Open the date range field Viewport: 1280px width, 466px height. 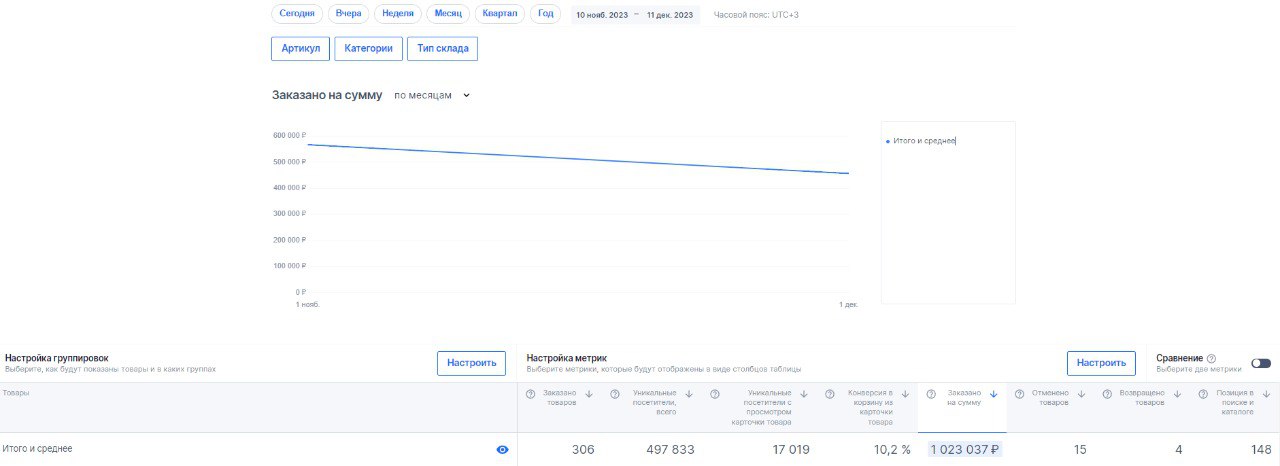[x=634, y=15]
